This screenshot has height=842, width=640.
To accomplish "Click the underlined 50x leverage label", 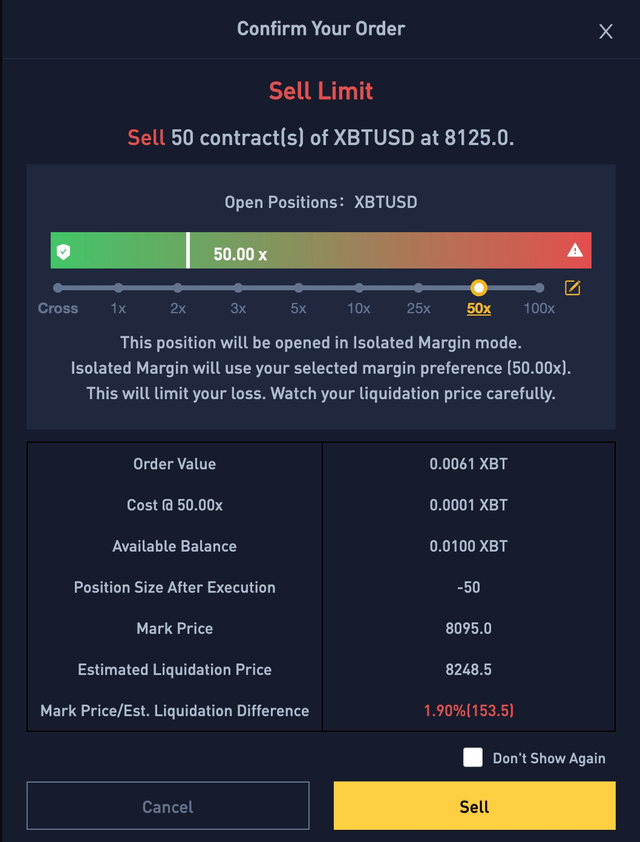I will click(x=479, y=308).
